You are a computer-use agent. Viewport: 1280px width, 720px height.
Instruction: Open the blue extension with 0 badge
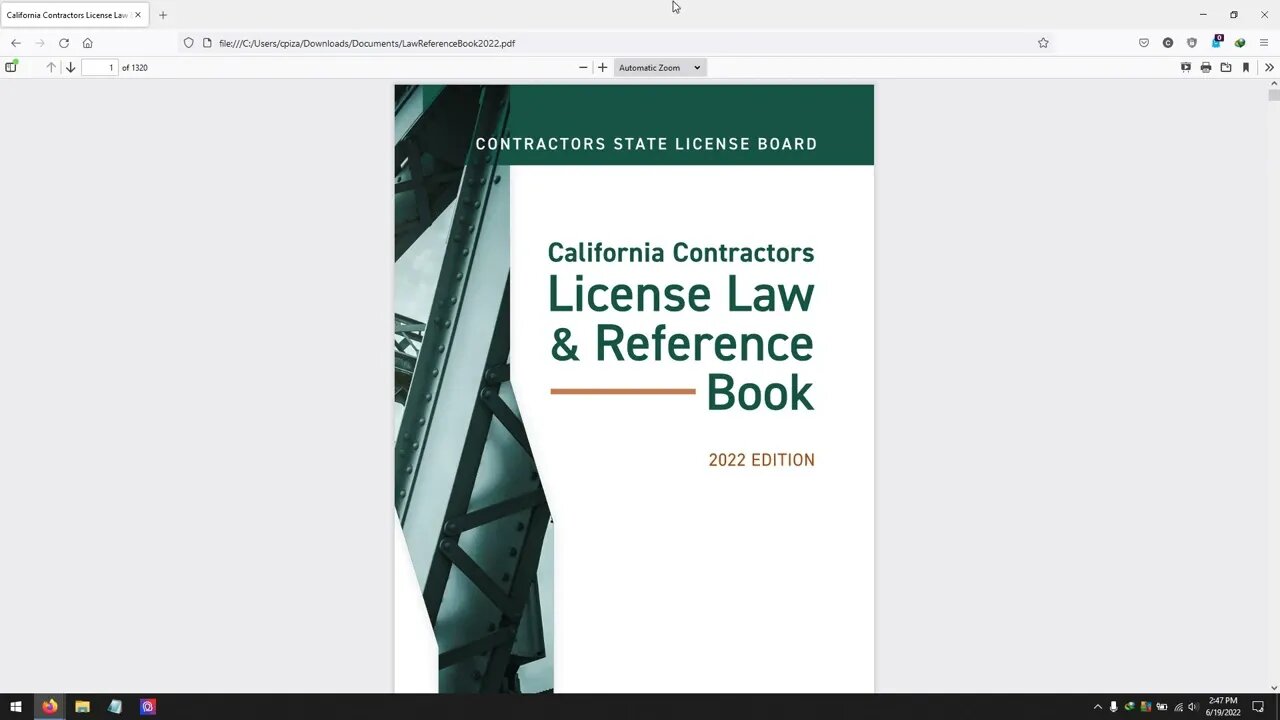[x=1216, y=42]
